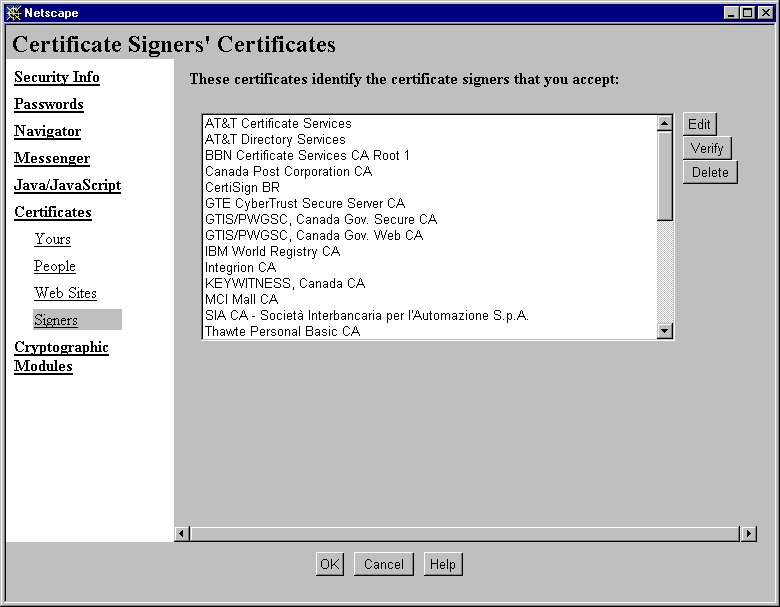Select KEYWITNESS, Canada CA entry

430,283
